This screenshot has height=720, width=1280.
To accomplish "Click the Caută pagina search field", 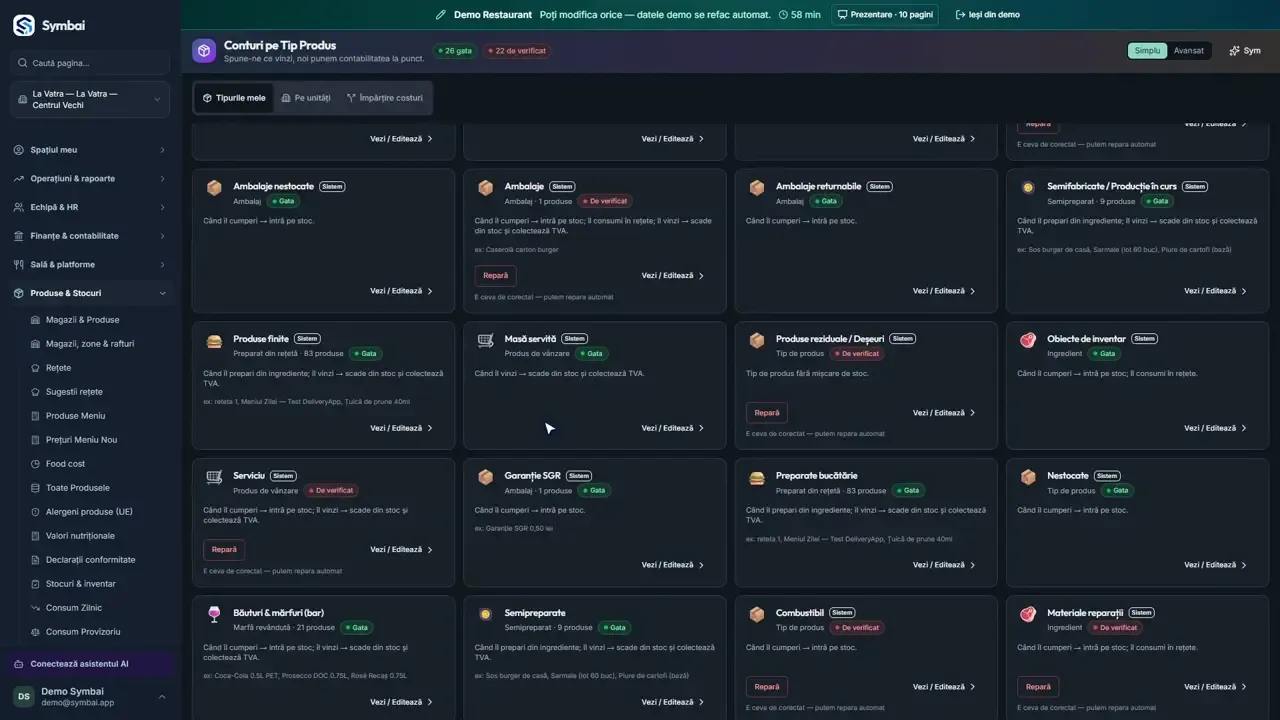I will (x=90, y=63).
